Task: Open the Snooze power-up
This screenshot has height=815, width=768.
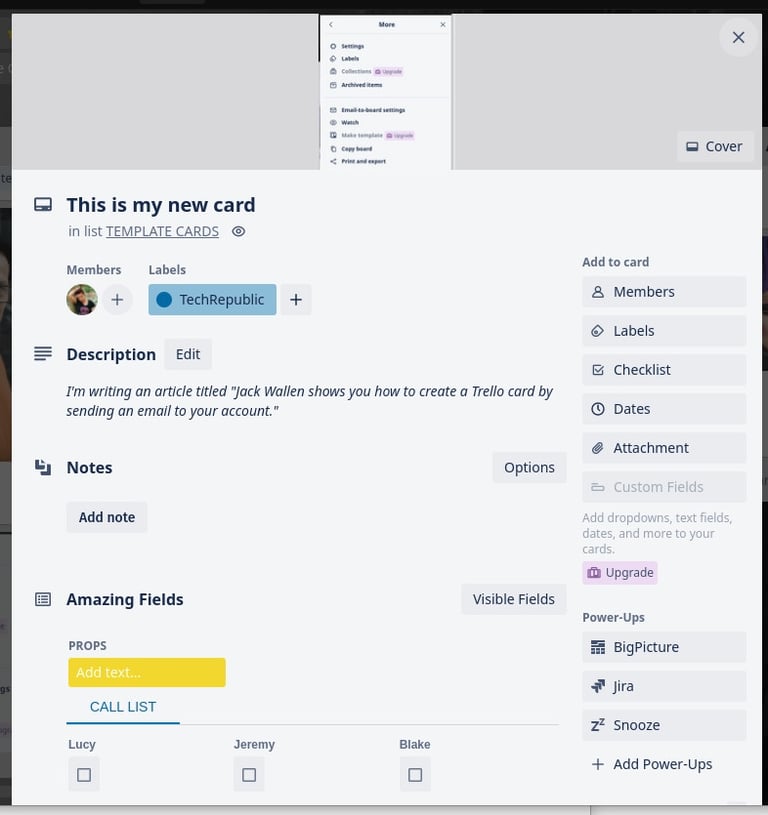Action: [664, 725]
